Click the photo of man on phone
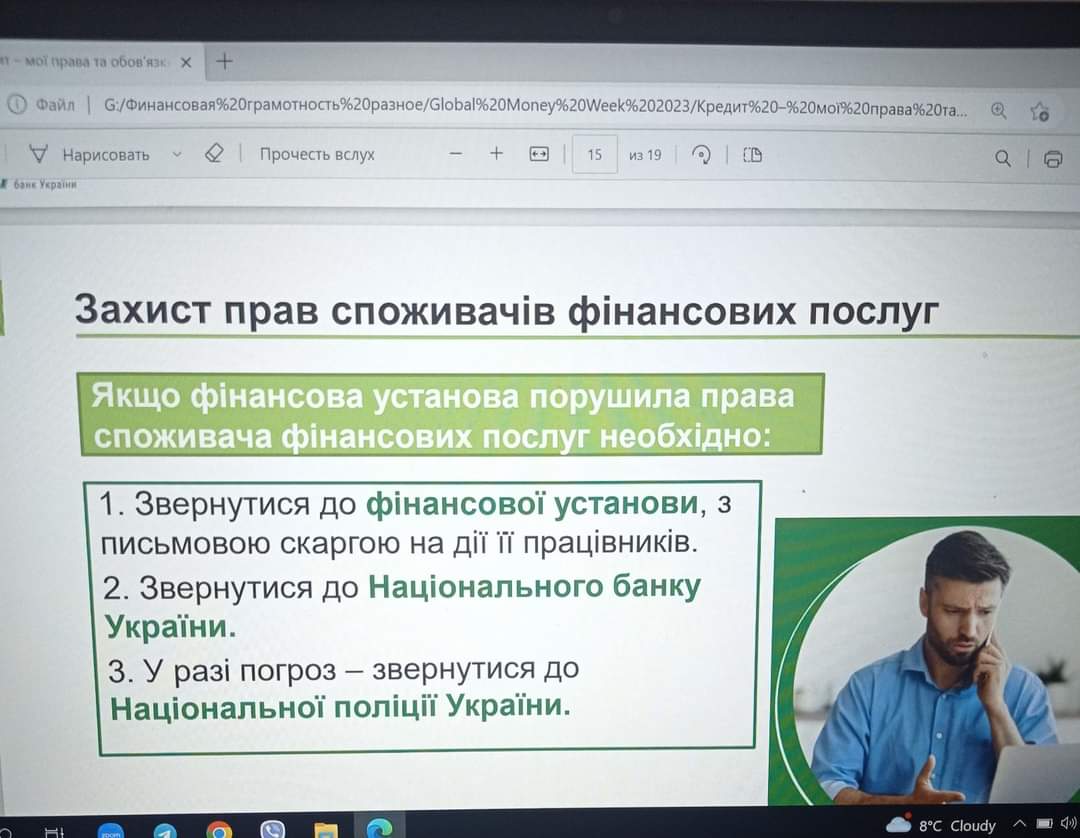Viewport: 1080px width, 838px height. pos(926,661)
